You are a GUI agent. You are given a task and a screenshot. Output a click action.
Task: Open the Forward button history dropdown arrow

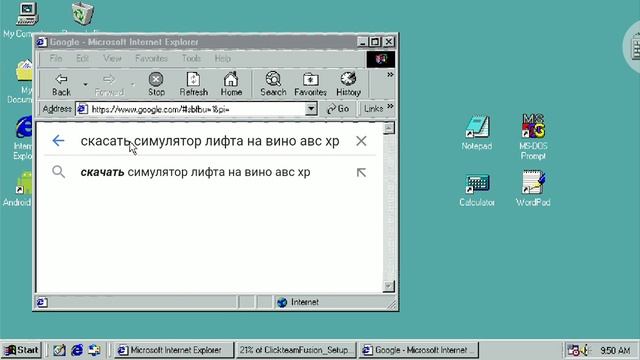(133, 84)
